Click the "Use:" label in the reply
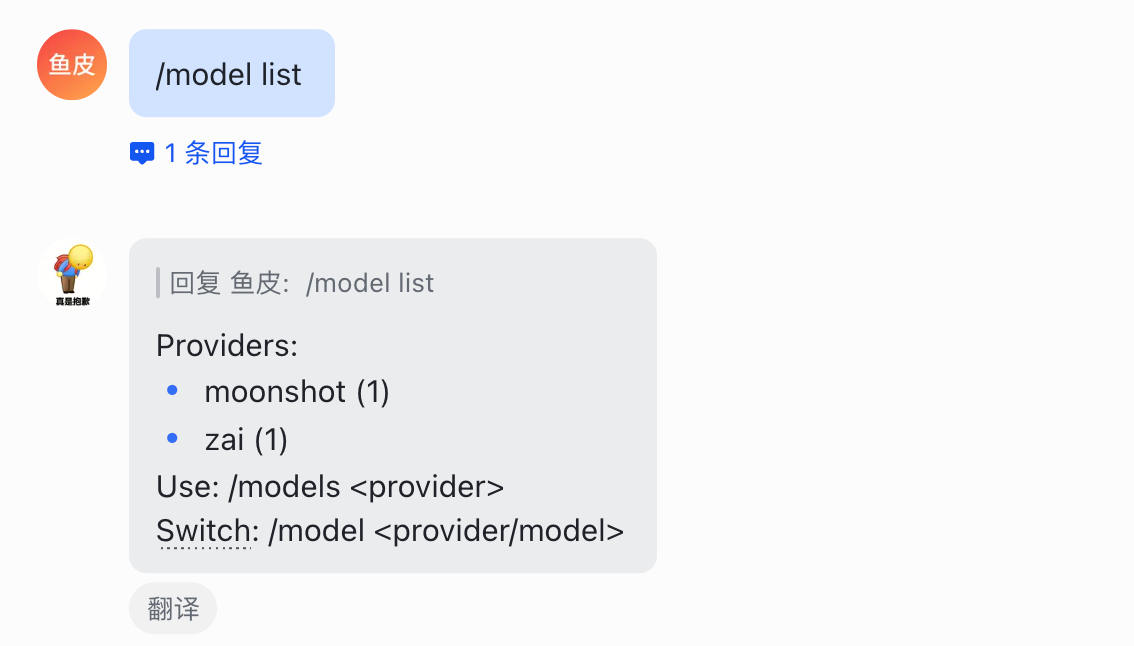This screenshot has height=646, width=1134. click(x=188, y=487)
